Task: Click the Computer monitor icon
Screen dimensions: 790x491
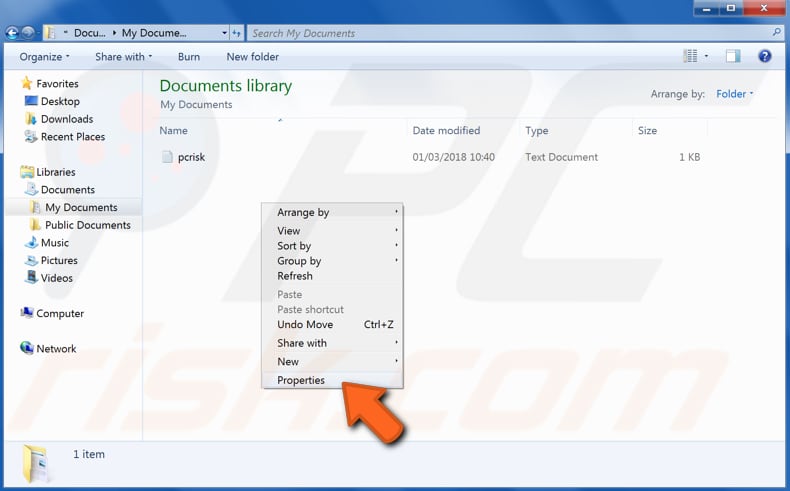Action: point(27,312)
